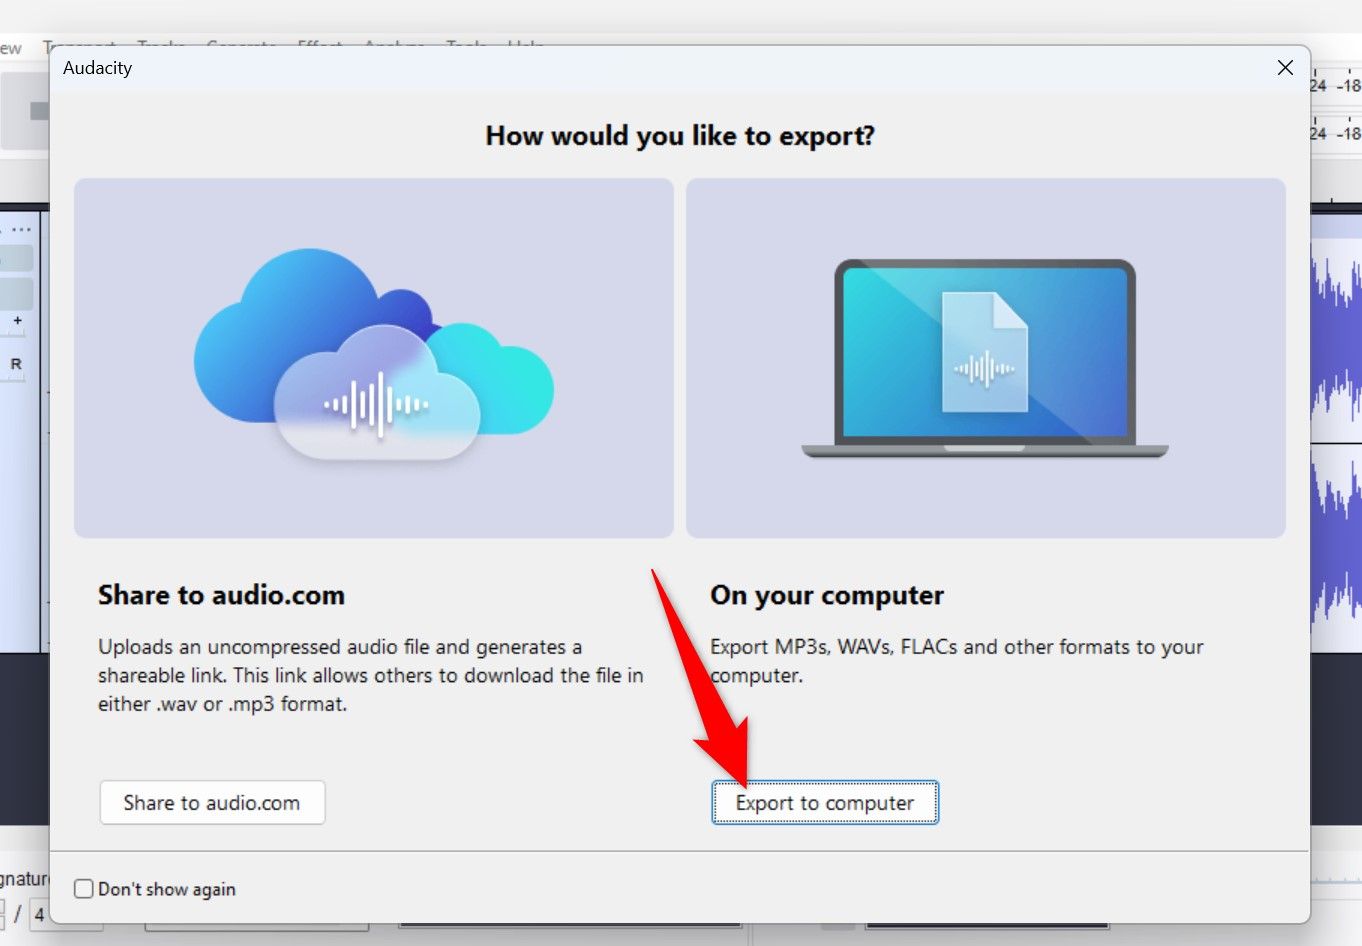Screen dimensions: 1362x946
Task: Click the Share to audio.com button
Action: 212,803
